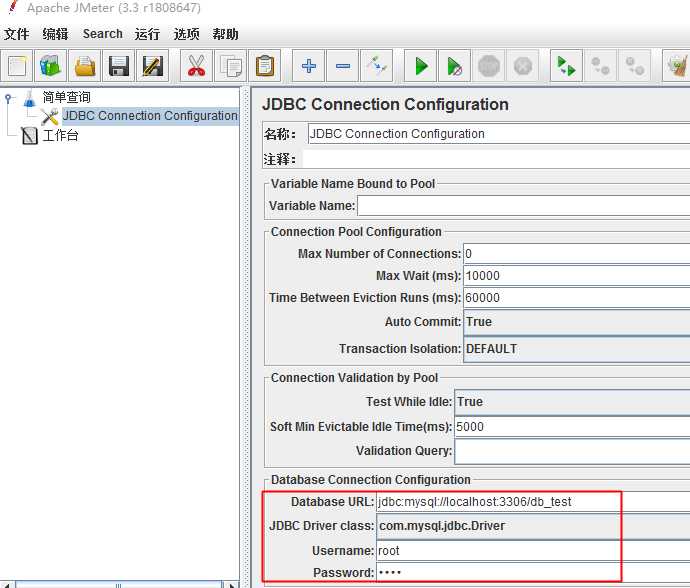Image resolution: width=690 pixels, height=588 pixels.
Task: Click the JDBC config wrench icon in tree
Action: pyautogui.click(x=49, y=117)
